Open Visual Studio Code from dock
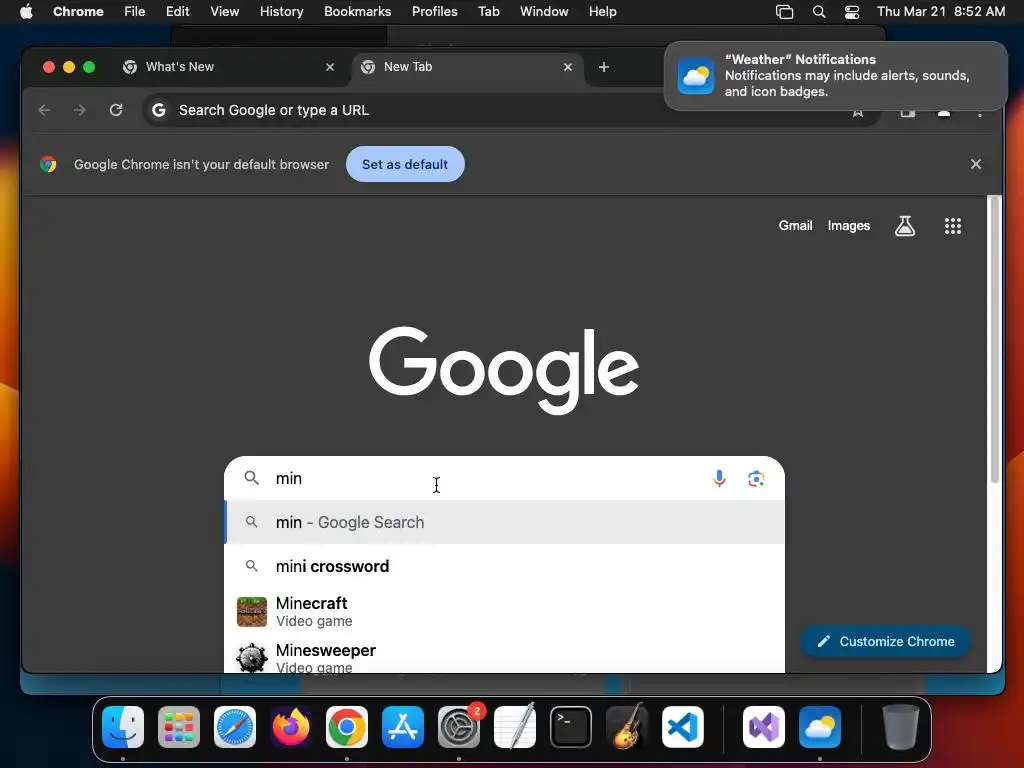1024x768 pixels. [x=682, y=727]
